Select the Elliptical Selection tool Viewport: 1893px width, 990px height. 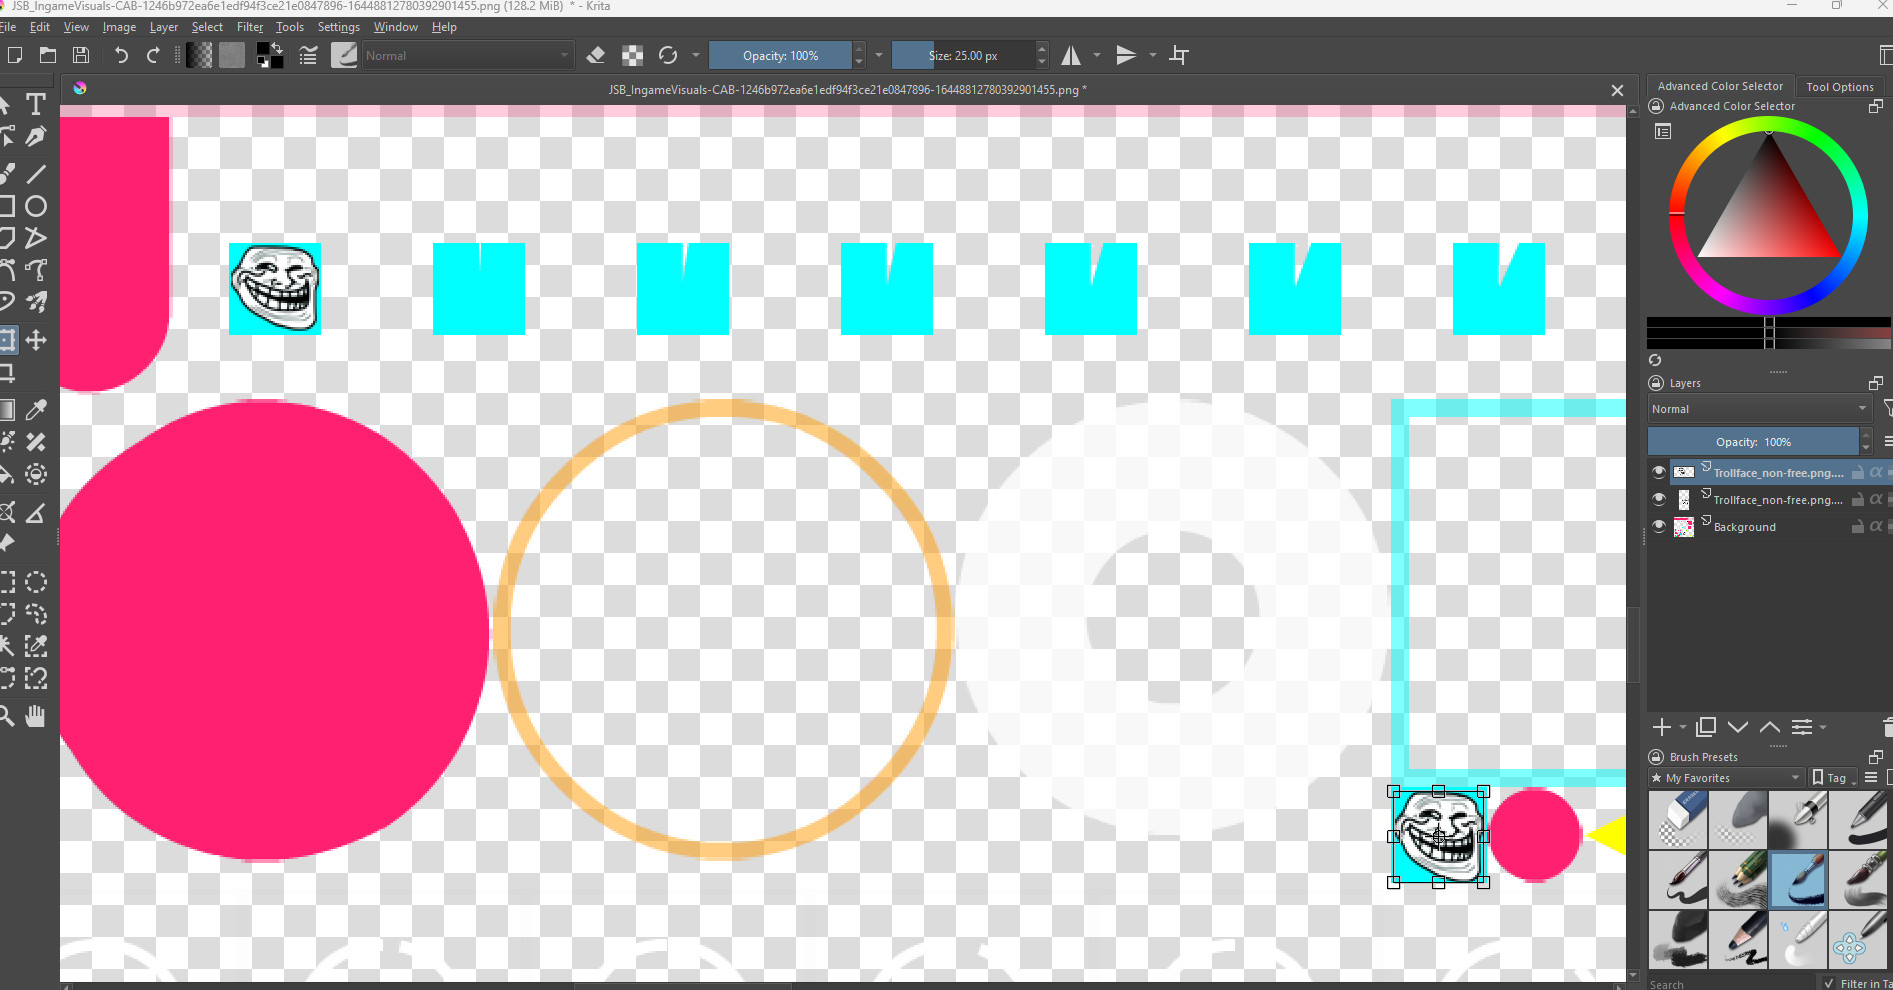(x=36, y=581)
